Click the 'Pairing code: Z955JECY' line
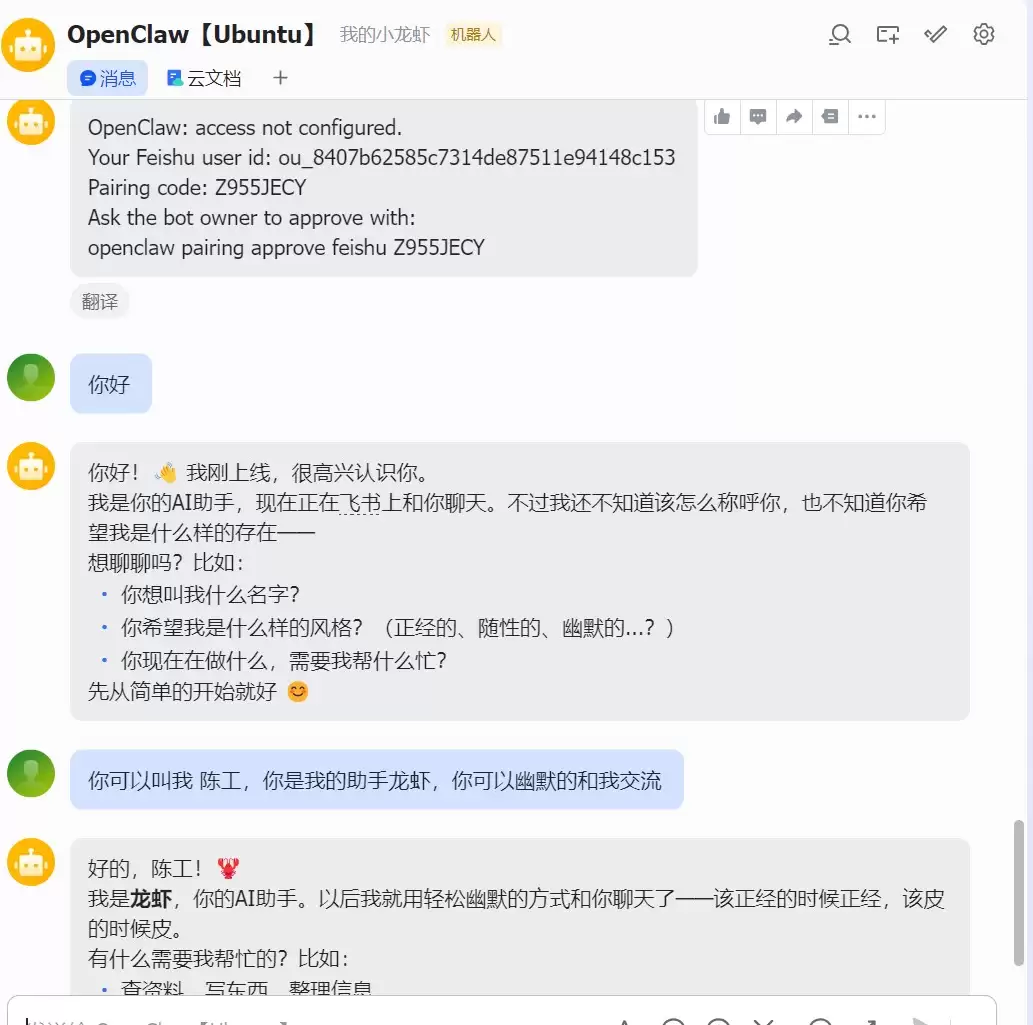The height and width of the screenshot is (1025, 1033). tap(197, 188)
